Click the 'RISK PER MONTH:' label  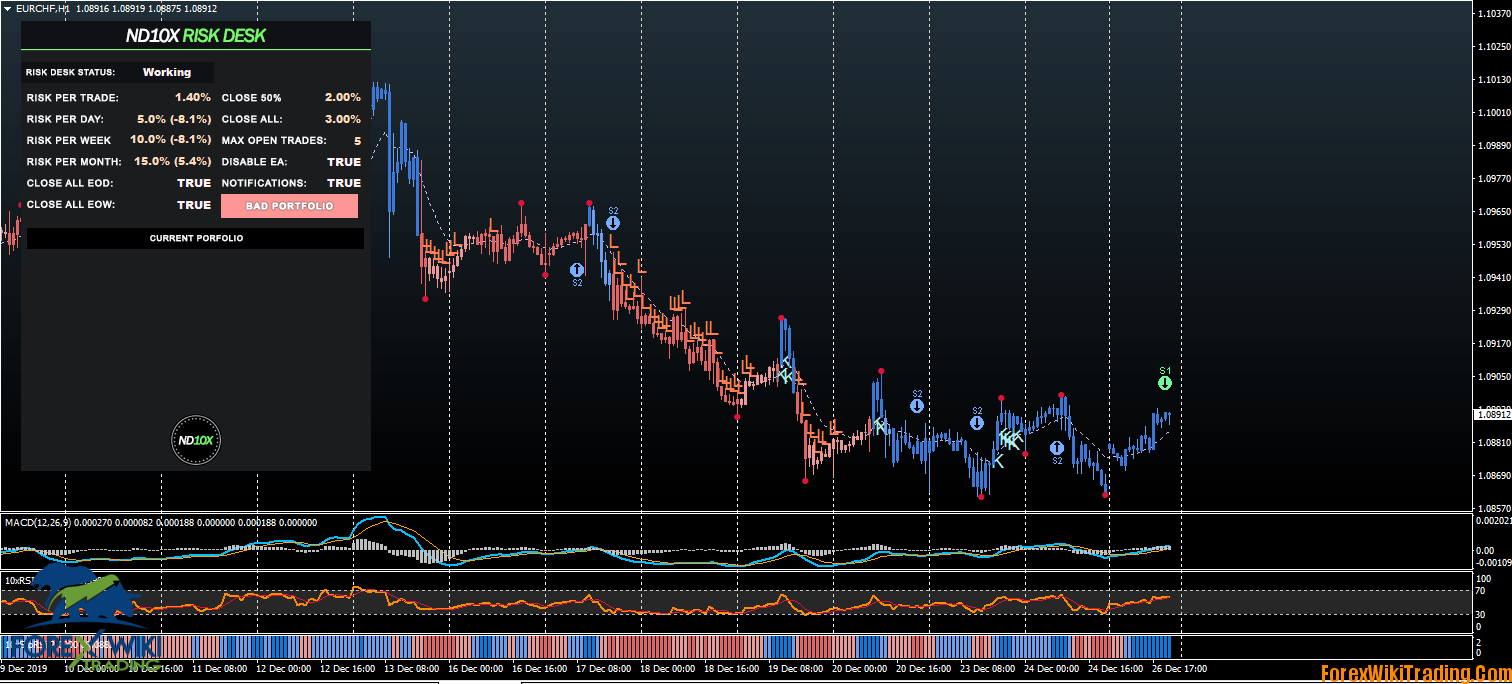click(74, 162)
